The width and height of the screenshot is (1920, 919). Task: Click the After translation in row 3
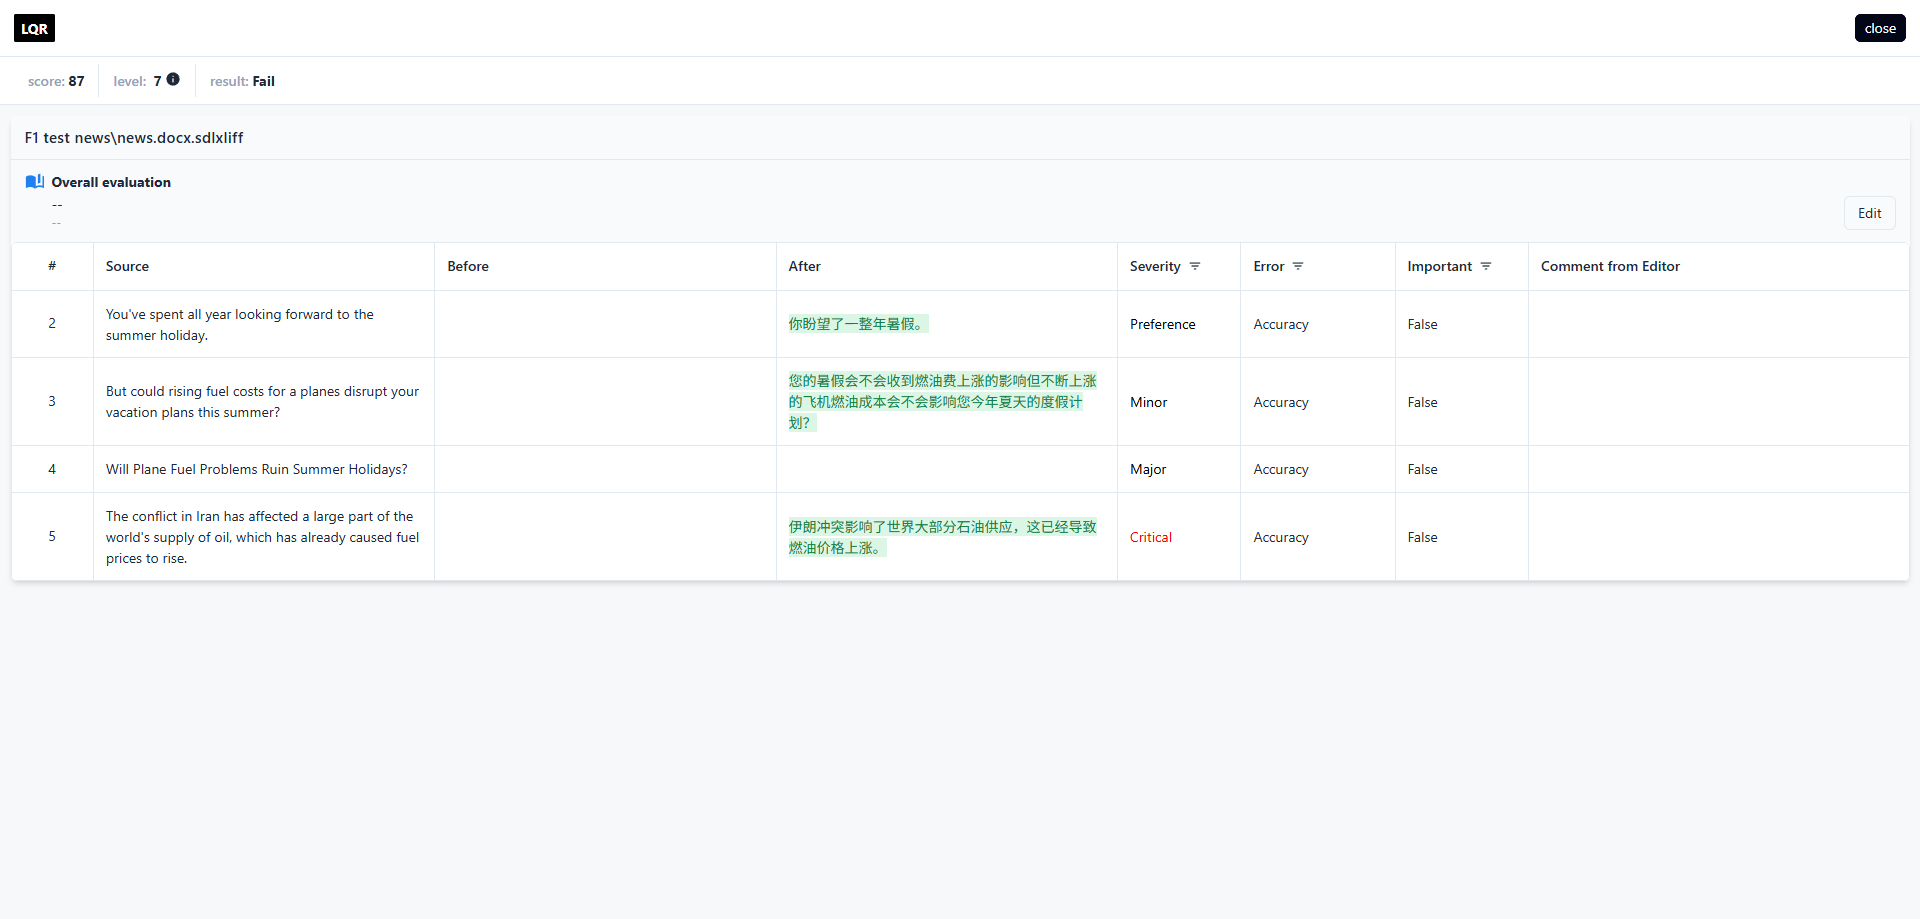pyautogui.click(x=942, y=402)
